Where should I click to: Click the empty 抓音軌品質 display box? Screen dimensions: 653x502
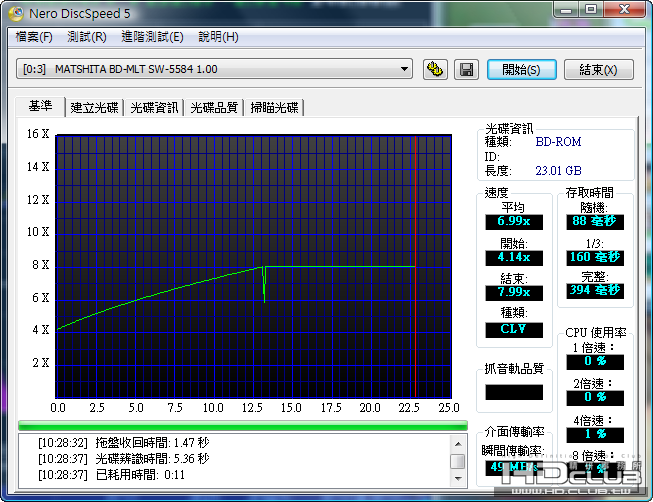[514, 392]
